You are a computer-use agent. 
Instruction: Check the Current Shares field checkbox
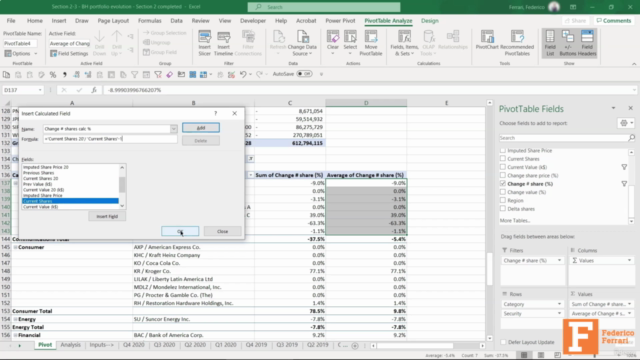503,158
